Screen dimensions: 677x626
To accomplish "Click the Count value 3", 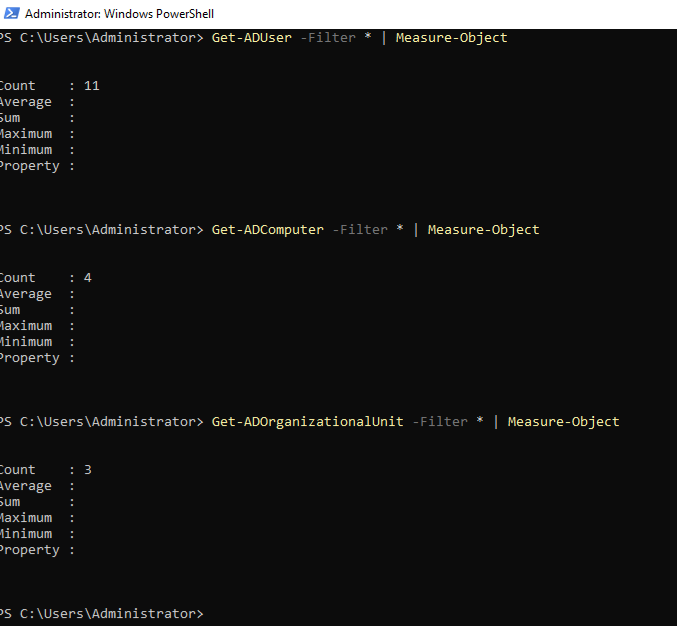I will (x=88, y=470).
